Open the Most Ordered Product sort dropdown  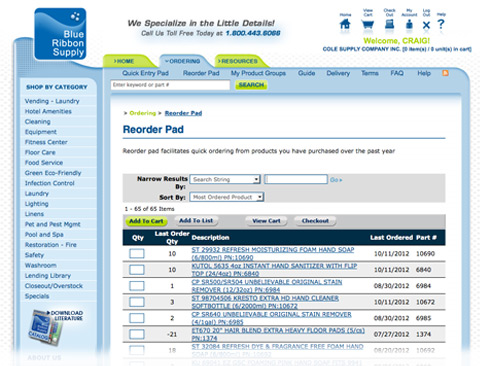click(x=227, y=197)
